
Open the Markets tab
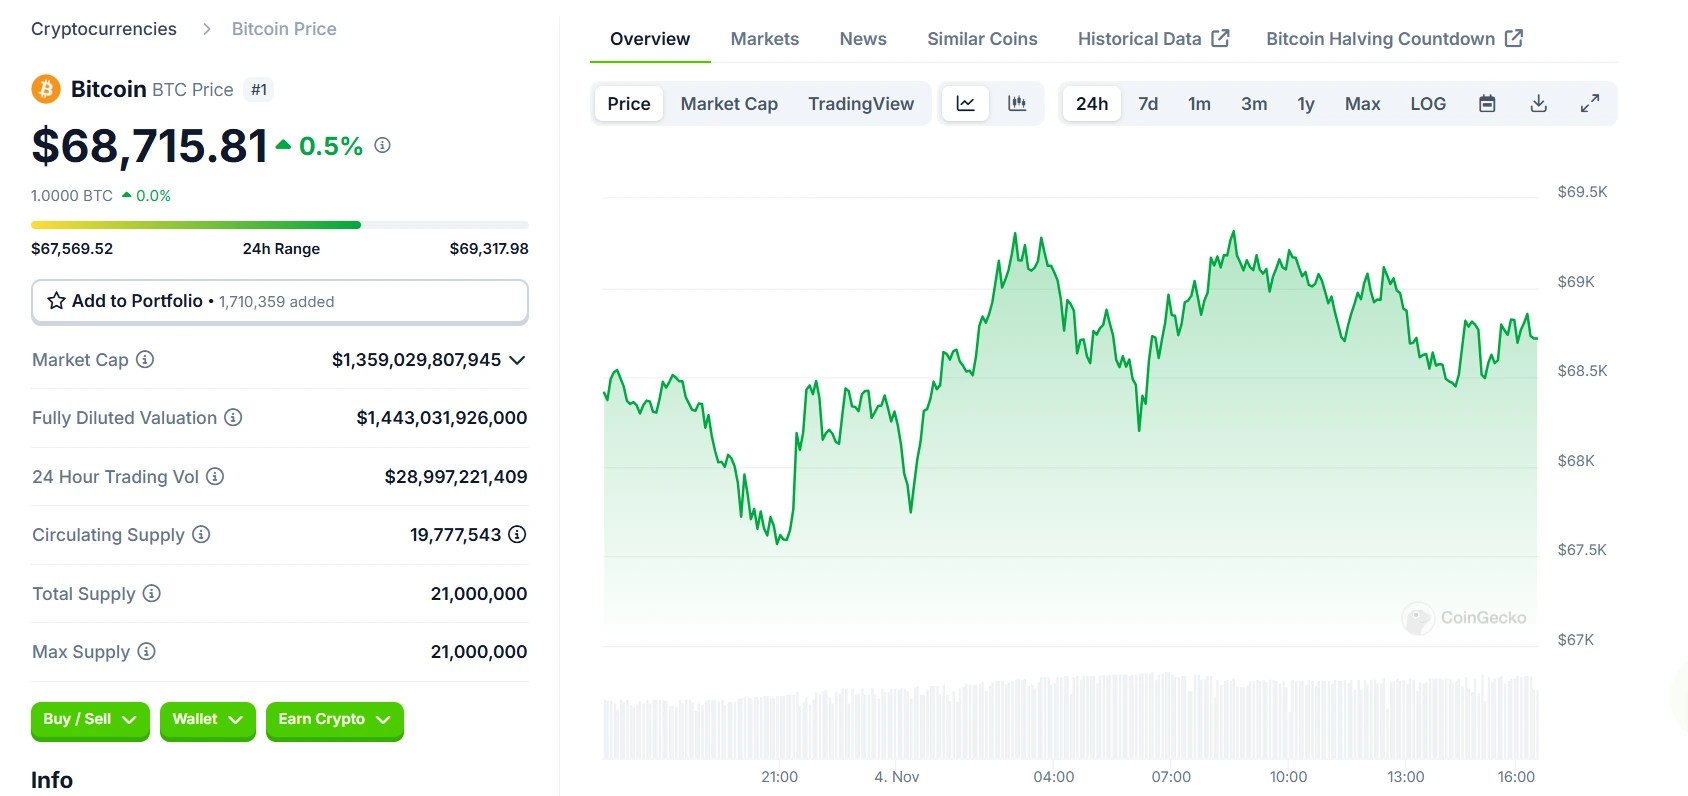click(x=765, y=39)
